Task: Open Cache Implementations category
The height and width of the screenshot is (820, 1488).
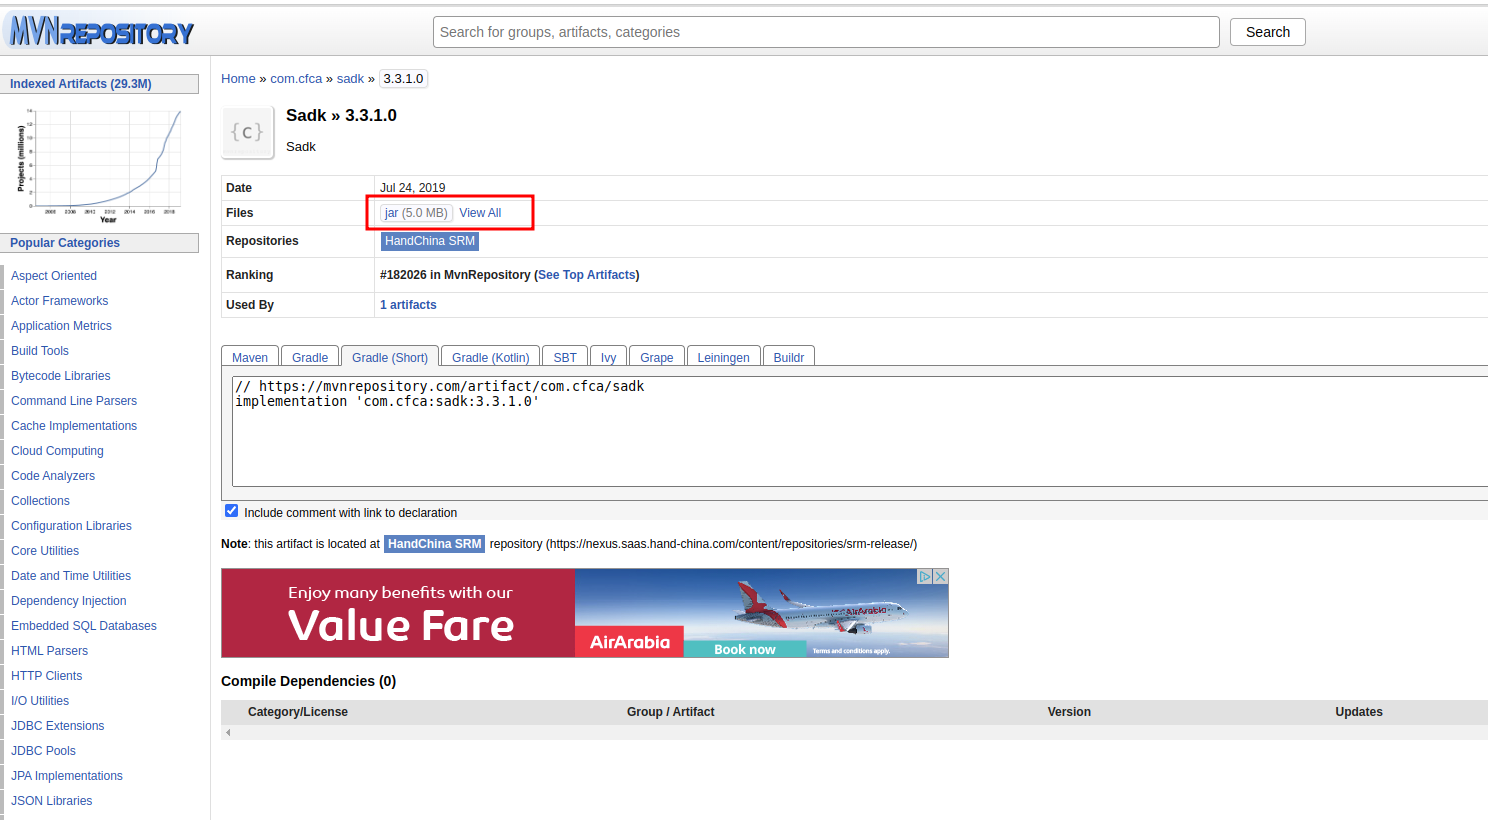Action: coord(74,426)
